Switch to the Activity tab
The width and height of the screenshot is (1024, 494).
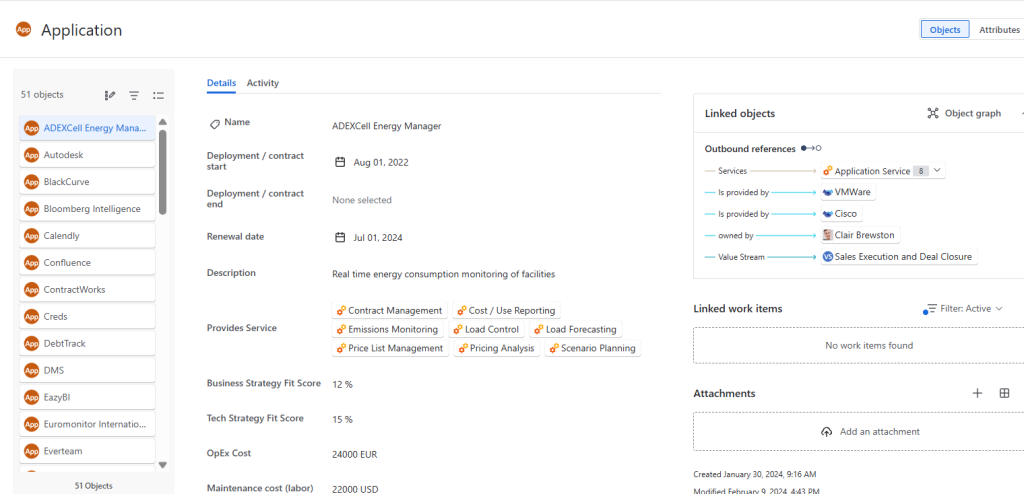263,83
